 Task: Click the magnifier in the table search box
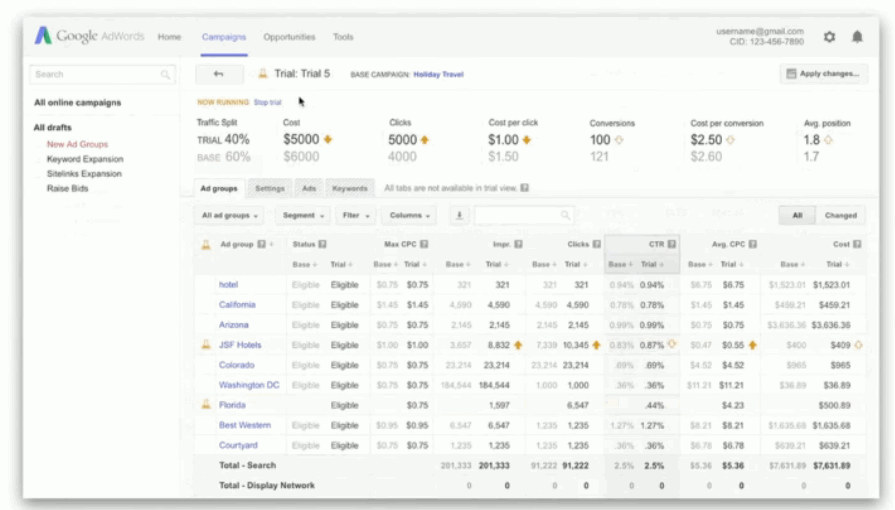(x=565, y=215)
